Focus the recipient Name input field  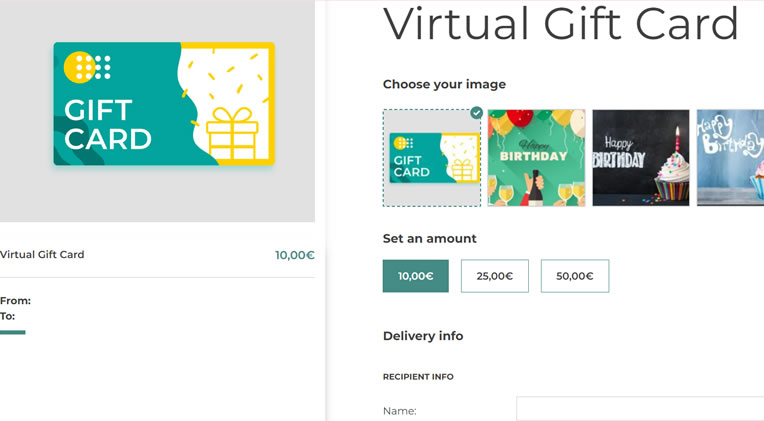coord(640,409)
